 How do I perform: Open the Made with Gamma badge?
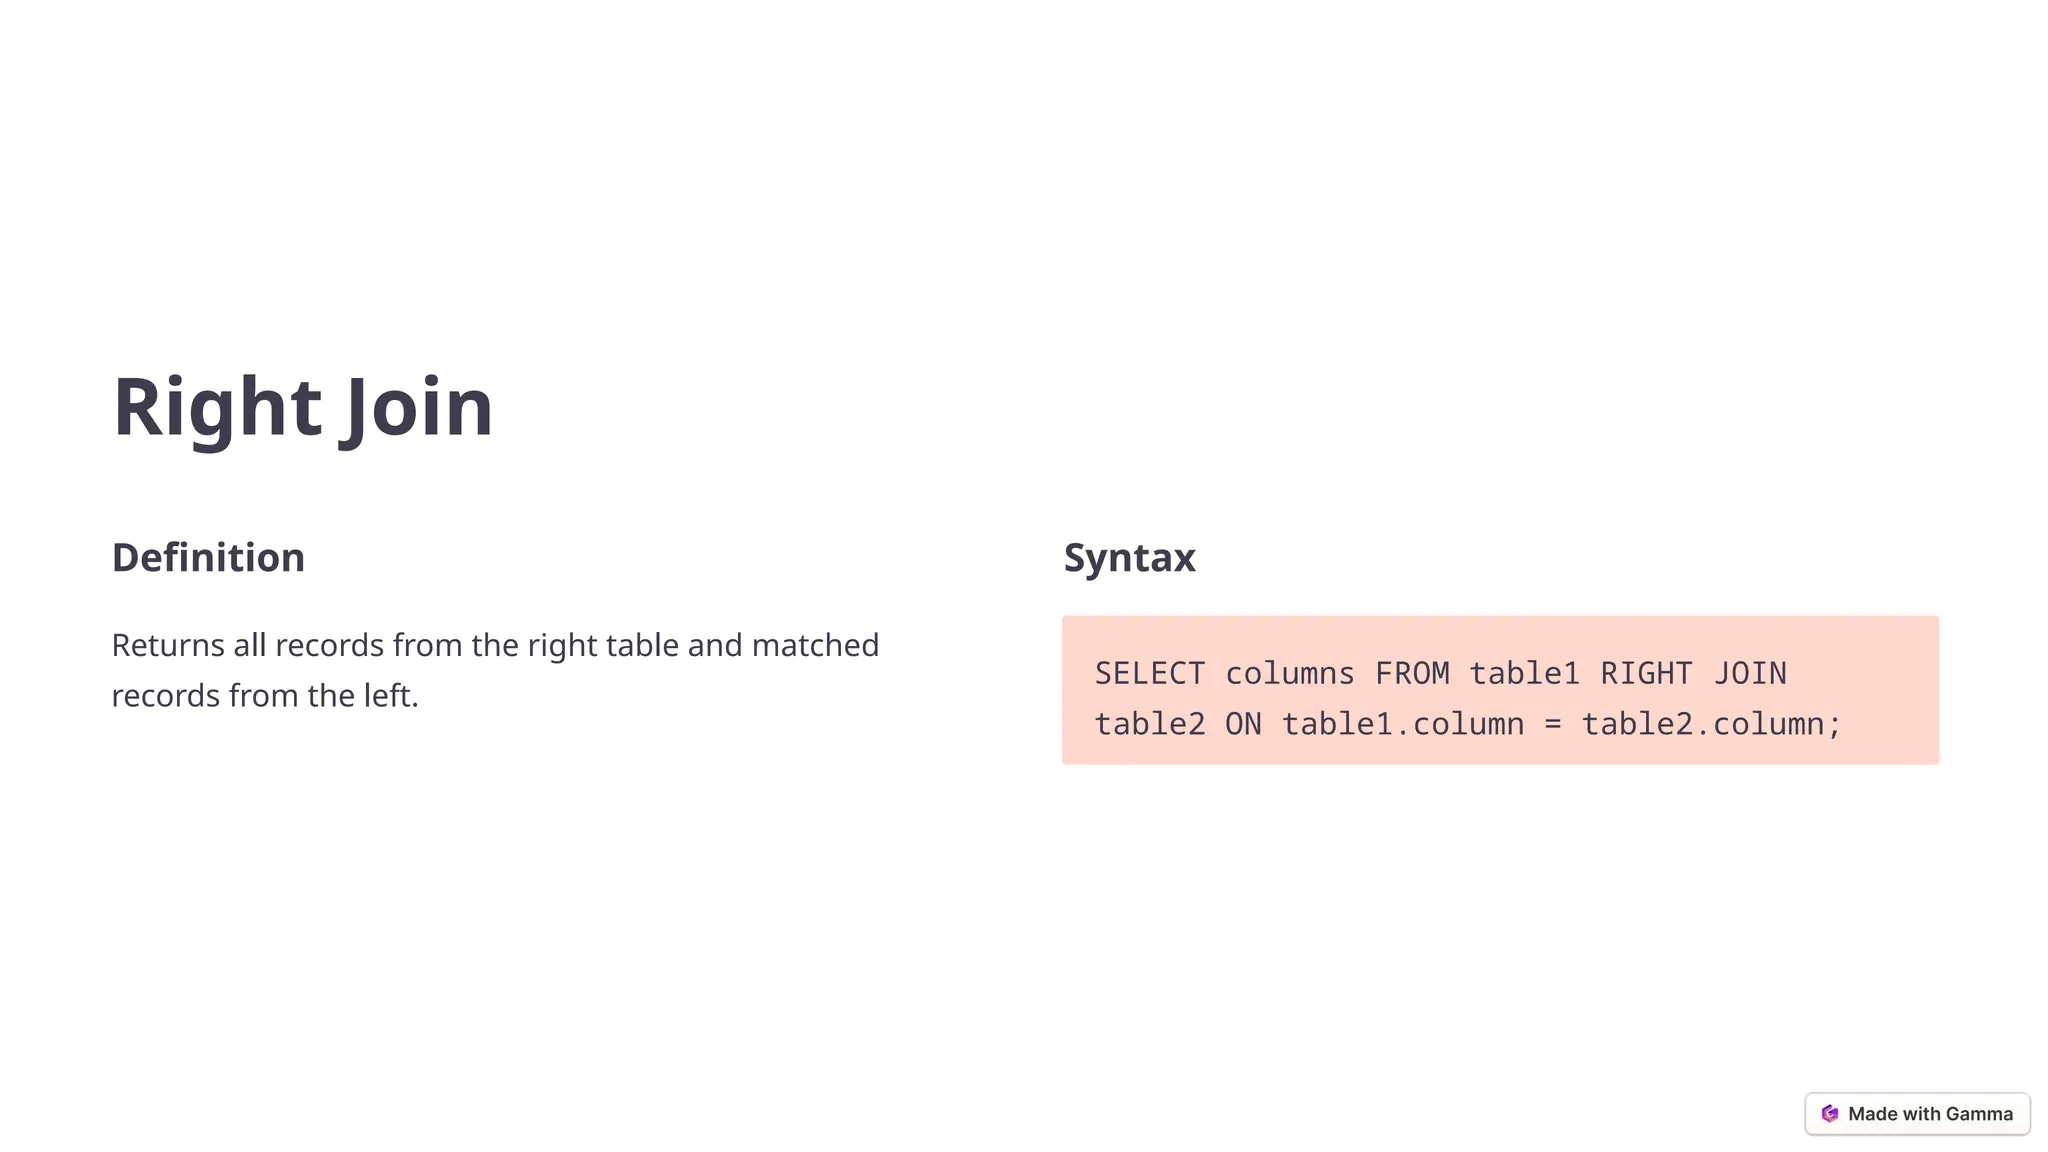tap(1917, 1113)
